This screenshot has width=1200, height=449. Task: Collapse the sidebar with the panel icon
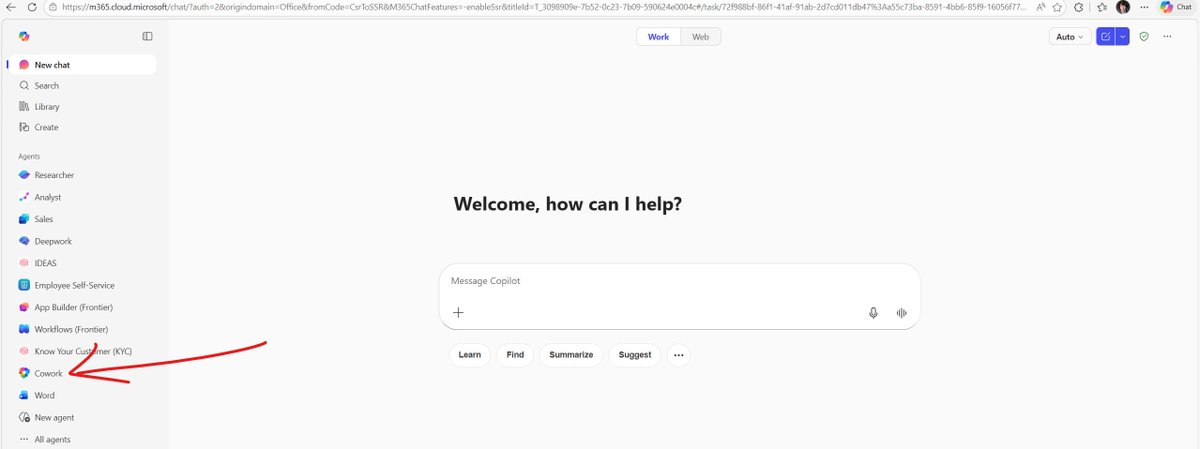coord(147,36)
